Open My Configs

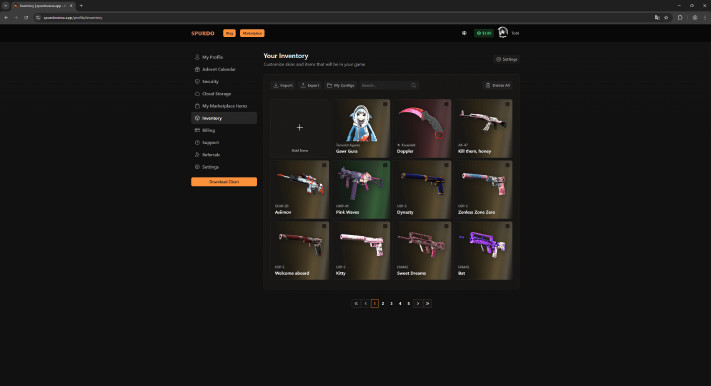341,85
